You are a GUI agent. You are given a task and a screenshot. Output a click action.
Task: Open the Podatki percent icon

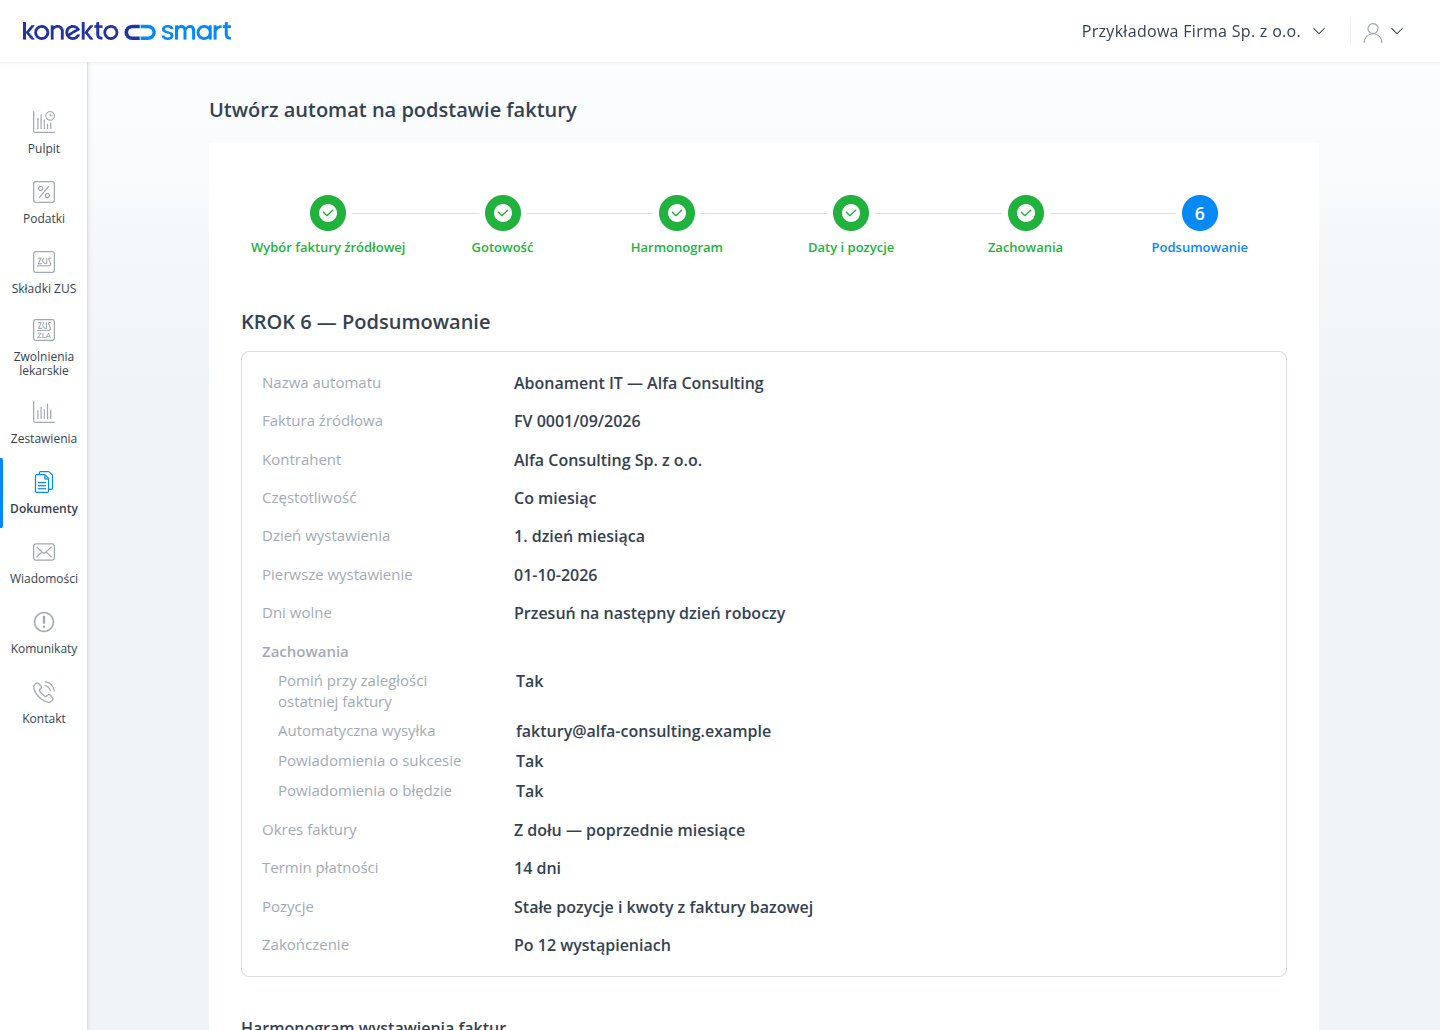coord(44,192)
